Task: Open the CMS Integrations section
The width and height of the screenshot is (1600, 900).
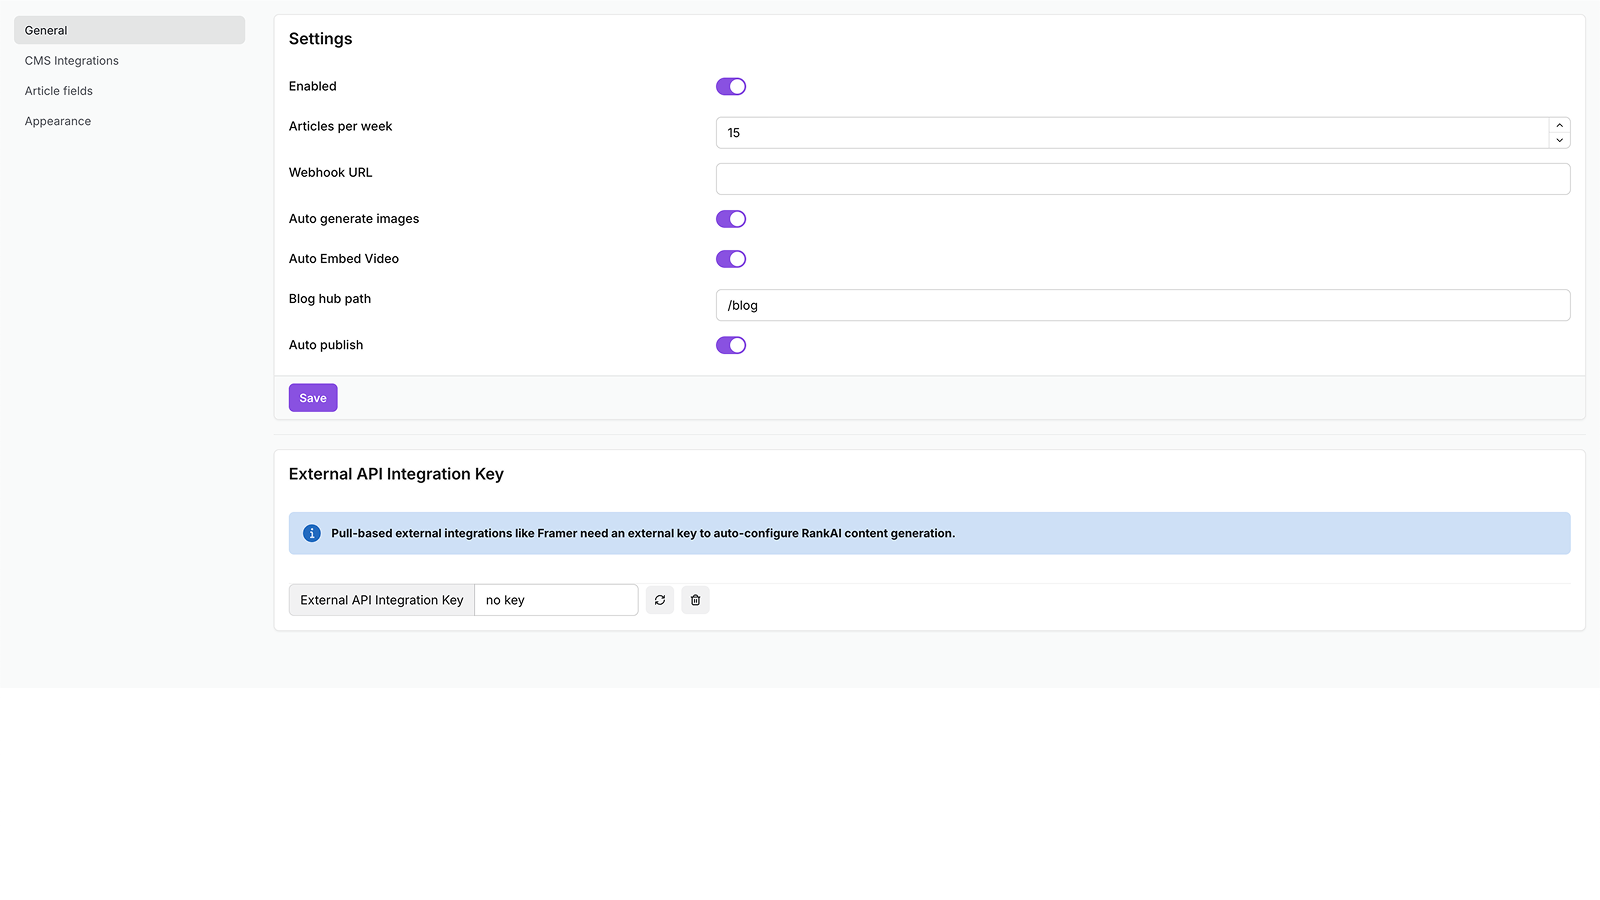Action: [x=71, y=60]
